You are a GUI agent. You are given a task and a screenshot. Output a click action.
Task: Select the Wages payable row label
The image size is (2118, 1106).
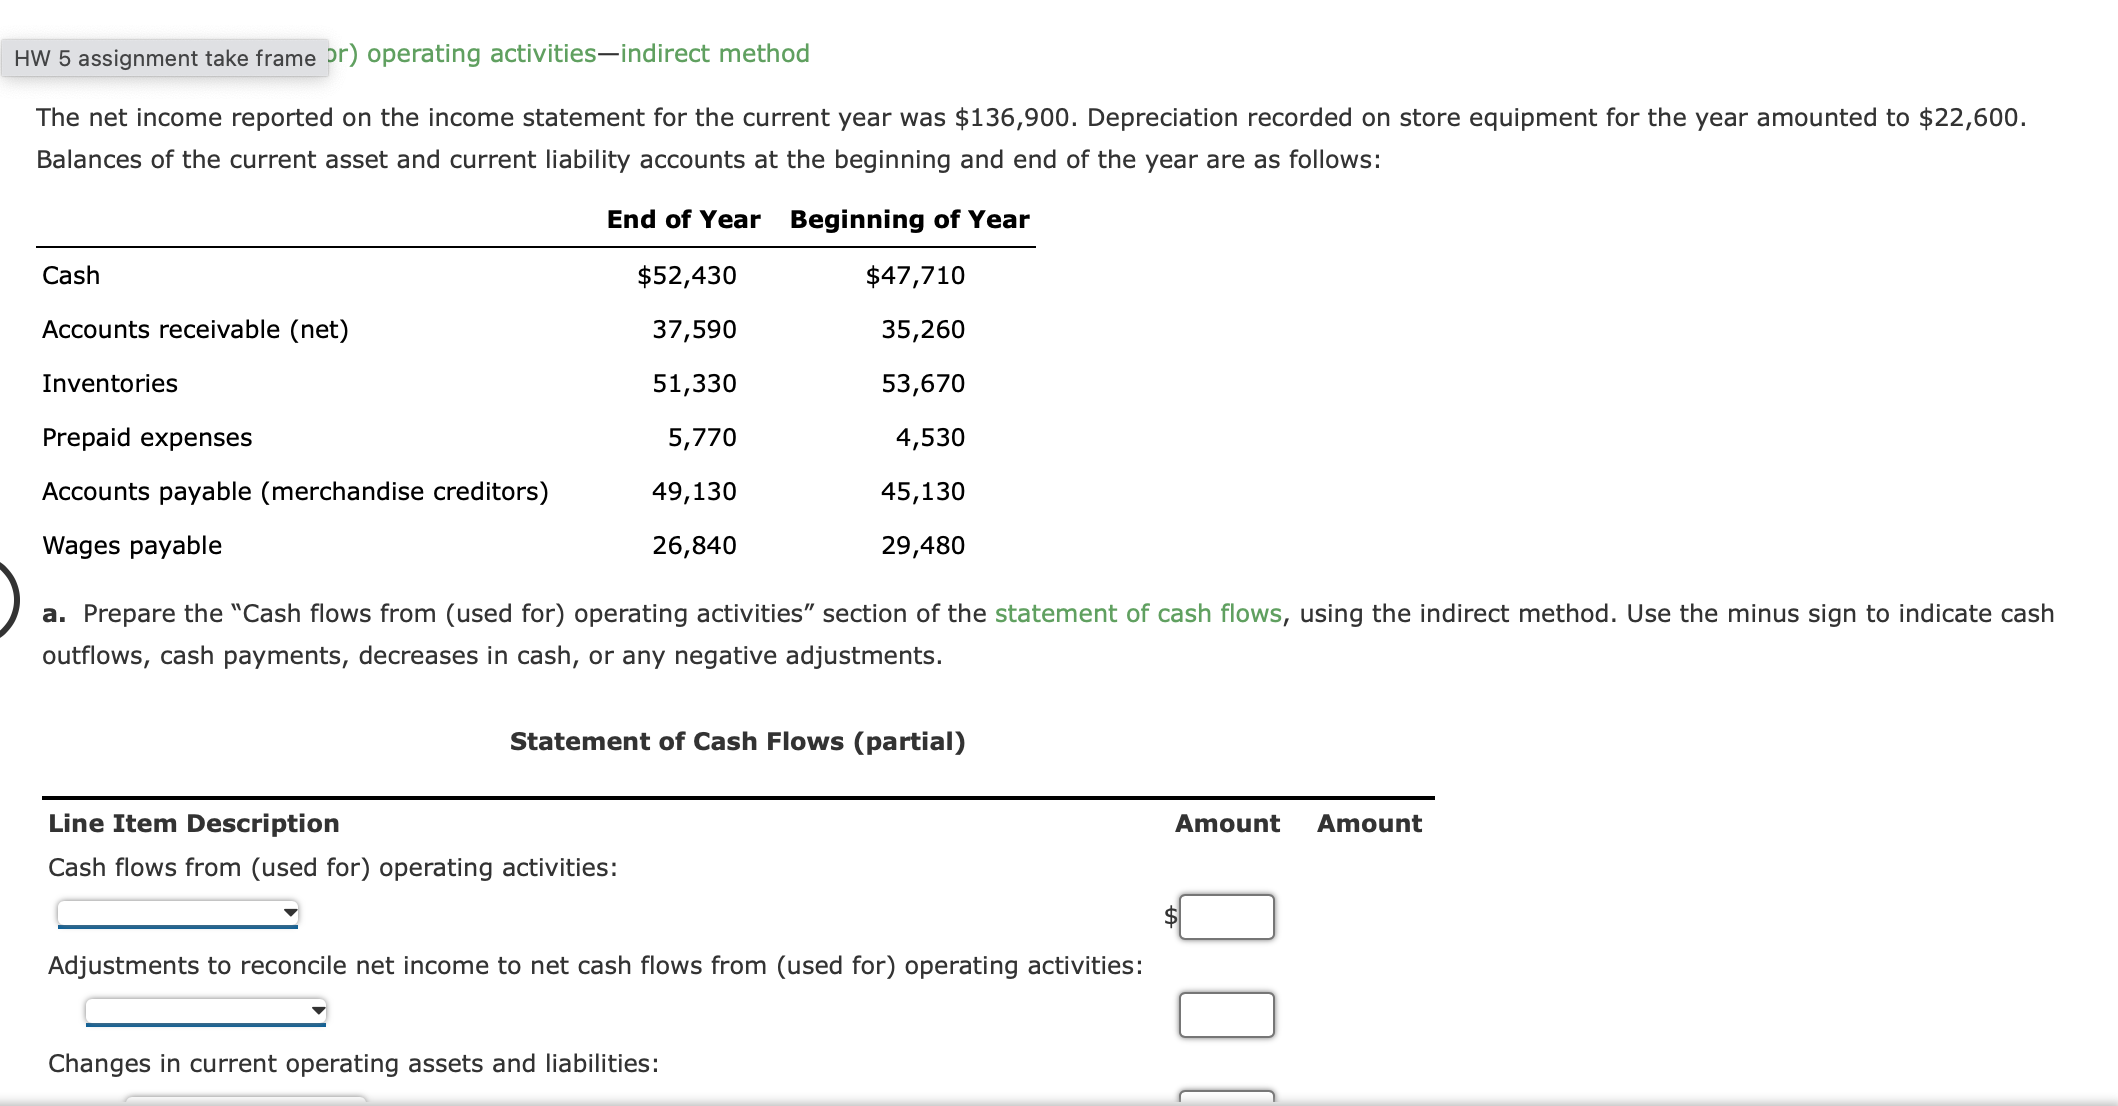point(131,545)
